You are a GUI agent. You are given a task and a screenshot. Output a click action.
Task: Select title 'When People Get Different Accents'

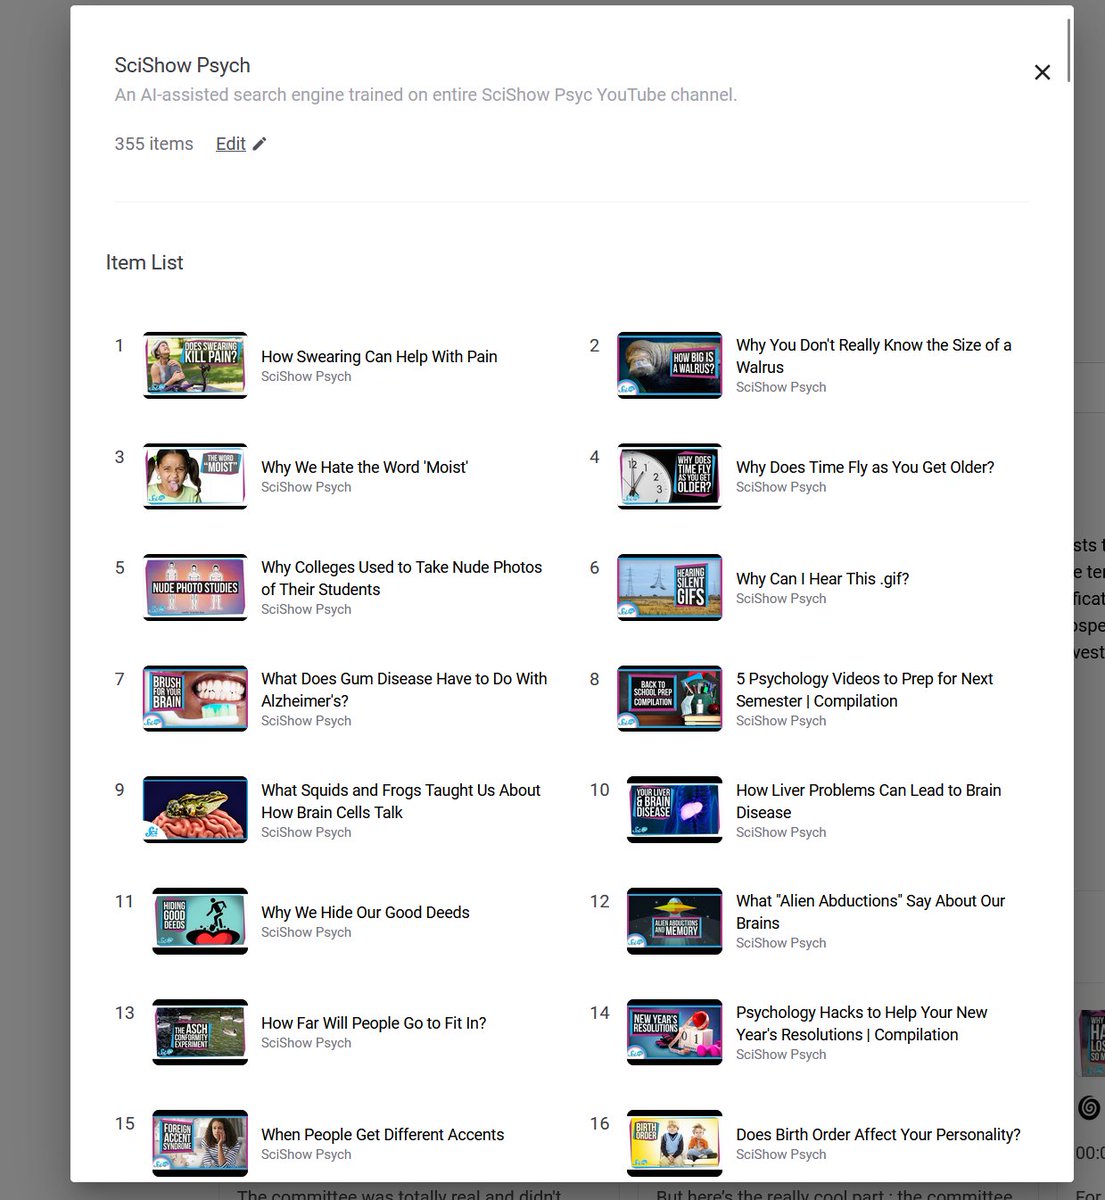pyautogui.click(x=382, y=1134)
